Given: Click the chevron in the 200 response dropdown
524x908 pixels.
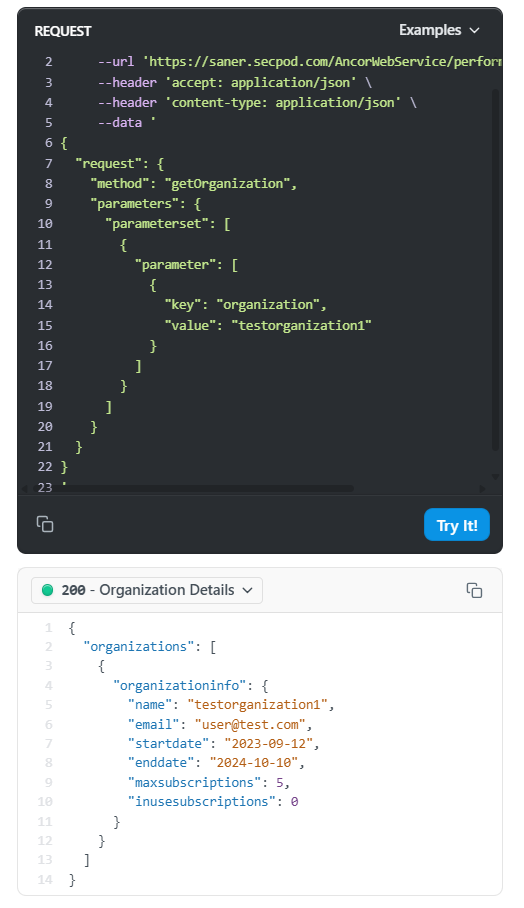Looking at the screenshot, I should click(x=248, y=590).
